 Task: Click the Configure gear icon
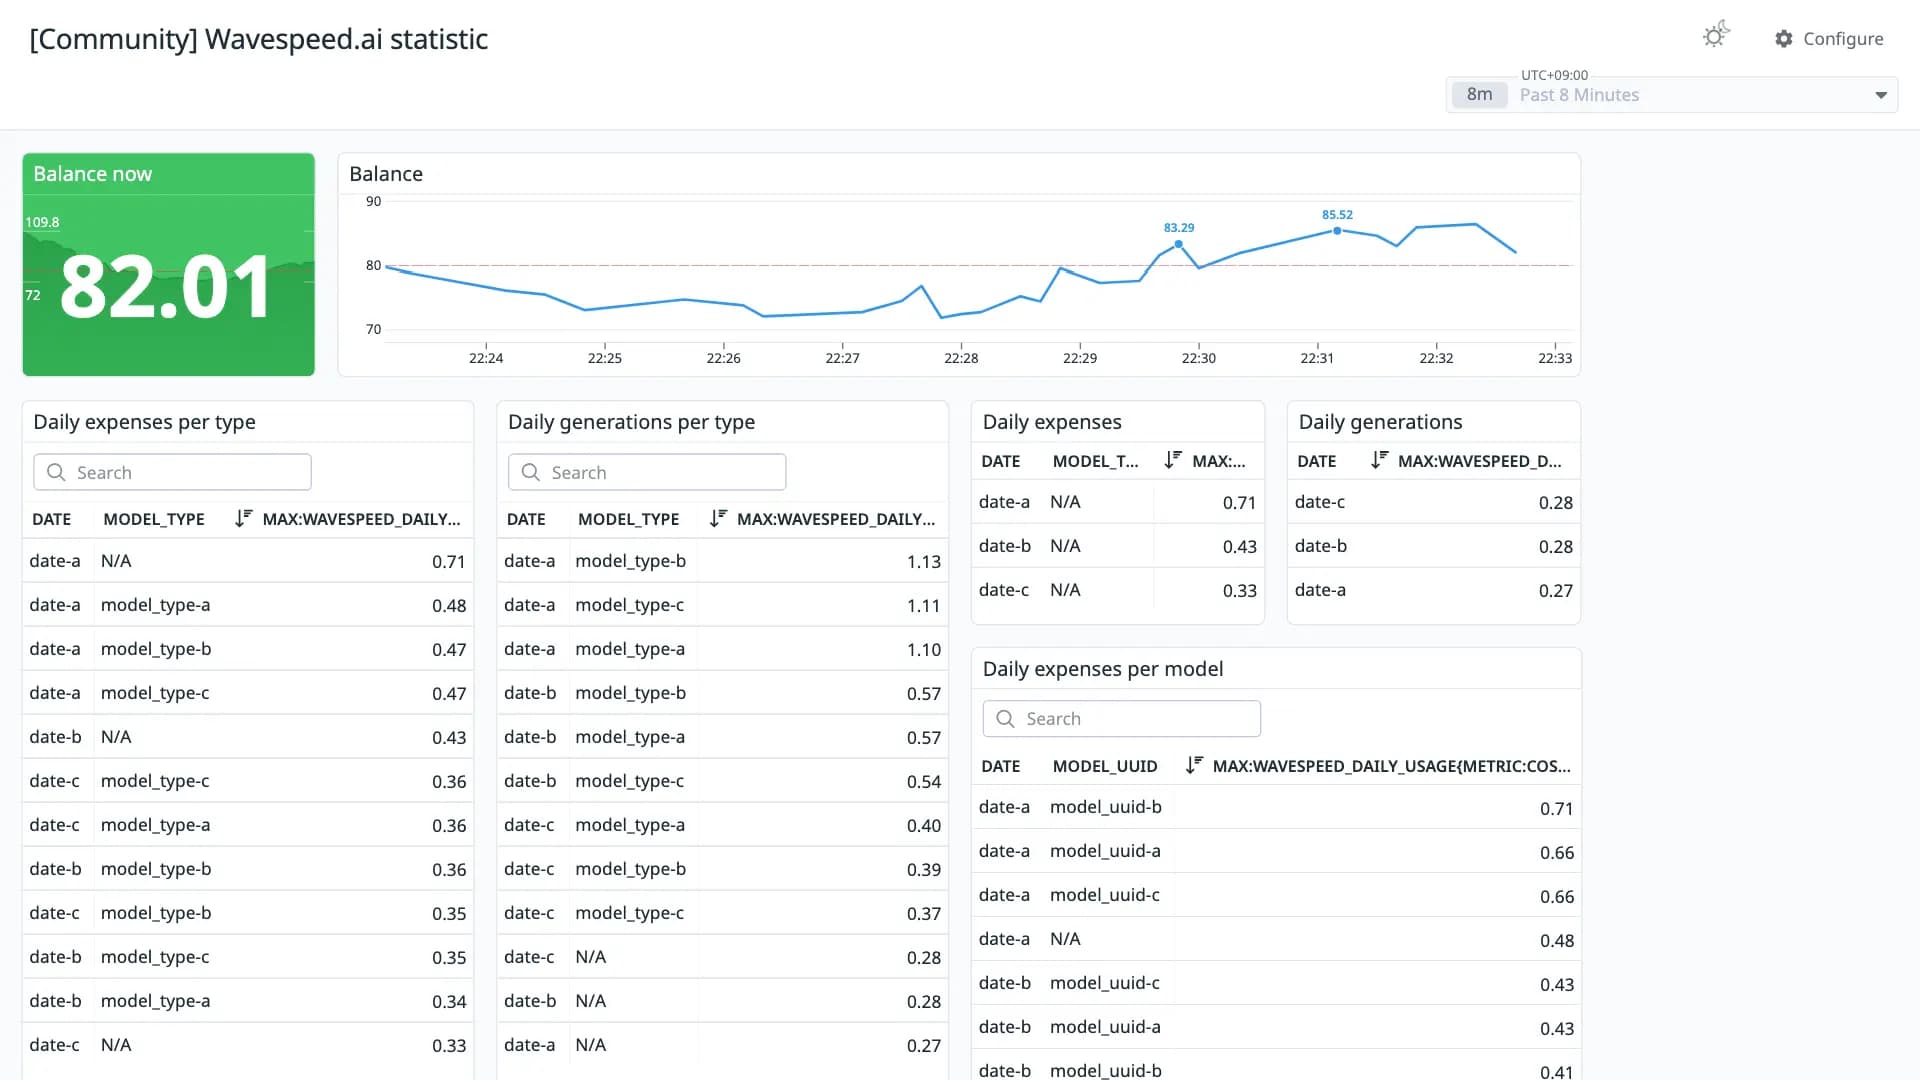[x=1784, y=39]
